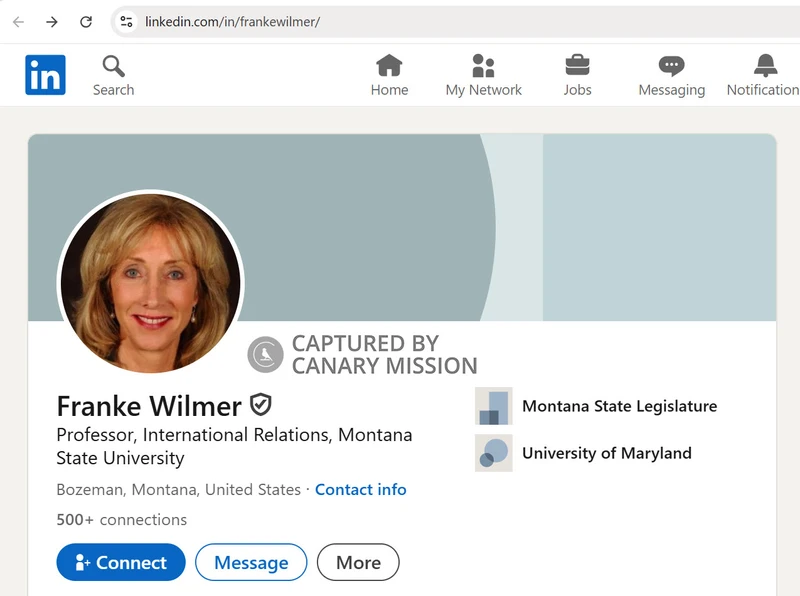The height and width of the screenshot is (596, 800).
Task: Reload the page with refresh icon
Action: [86, 21]
